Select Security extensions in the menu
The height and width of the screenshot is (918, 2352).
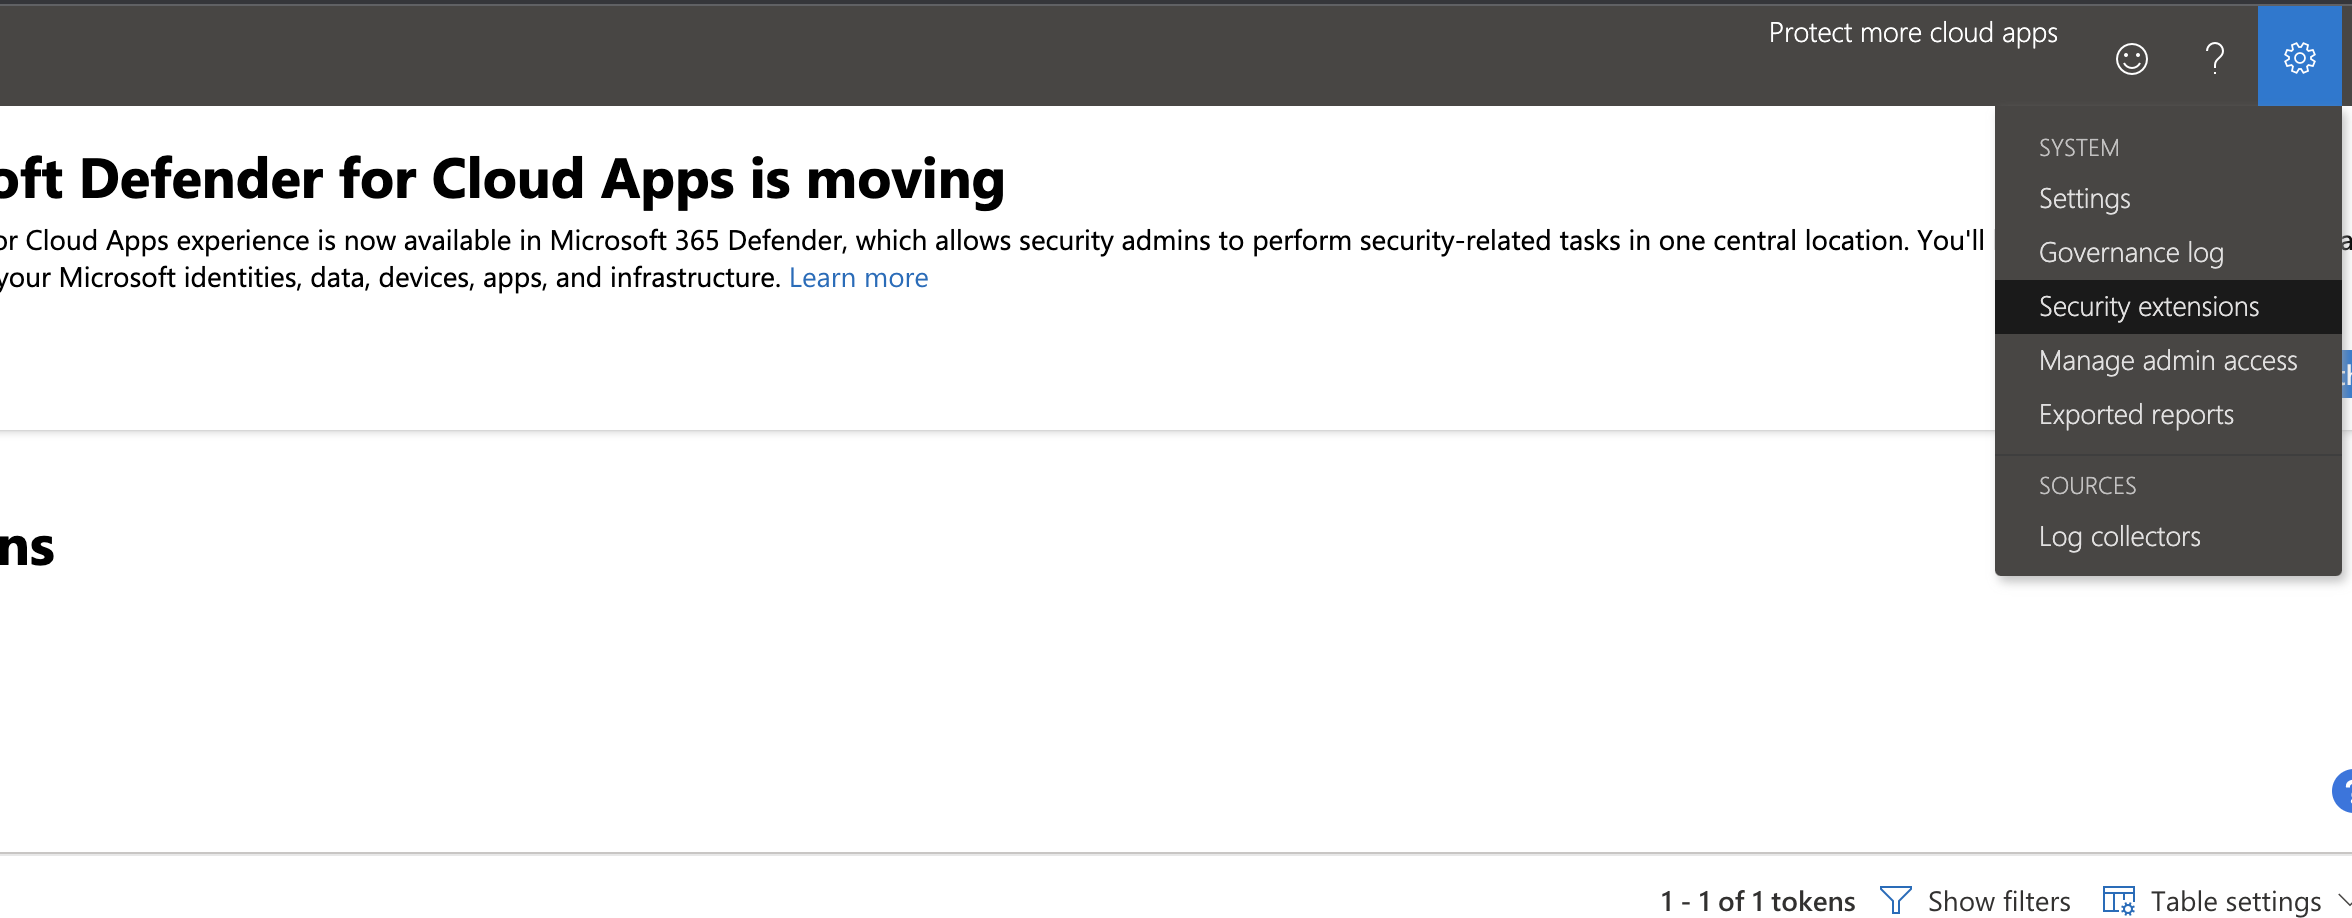tap(2148, 307)
